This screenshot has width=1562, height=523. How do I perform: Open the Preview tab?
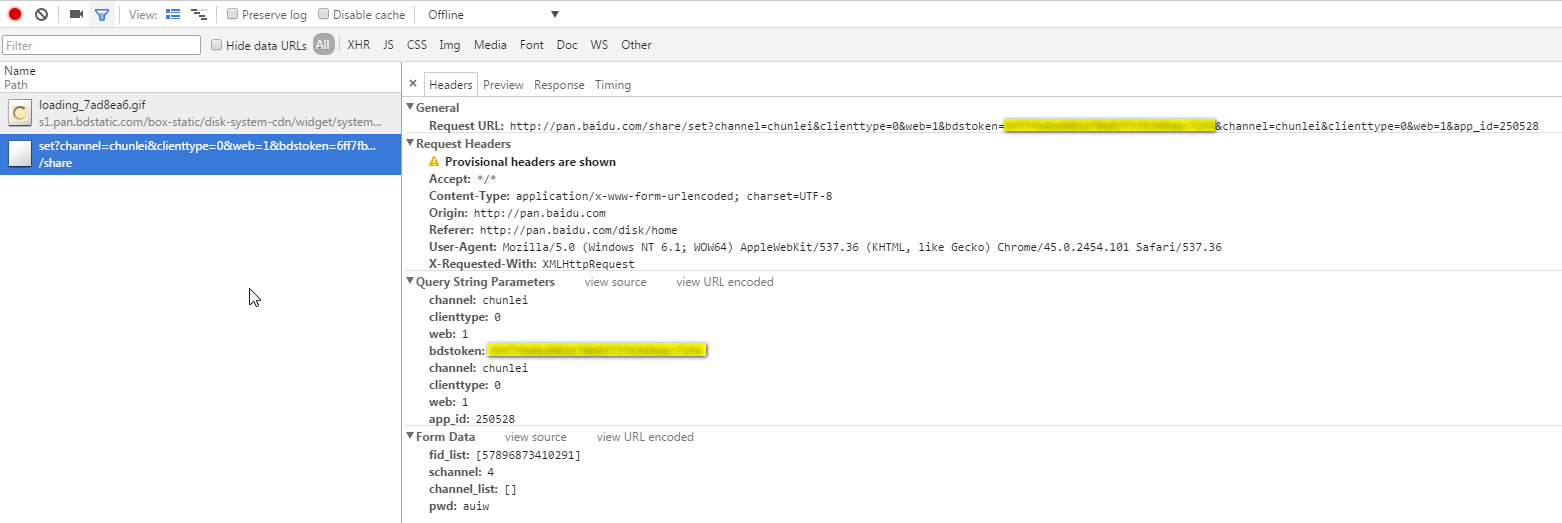click(x=503, y=85)
